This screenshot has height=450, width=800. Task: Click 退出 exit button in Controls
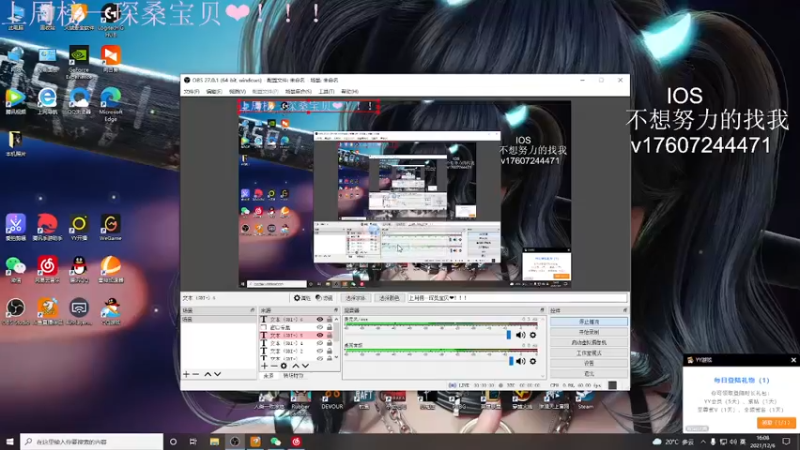click(x=589, y=373)
